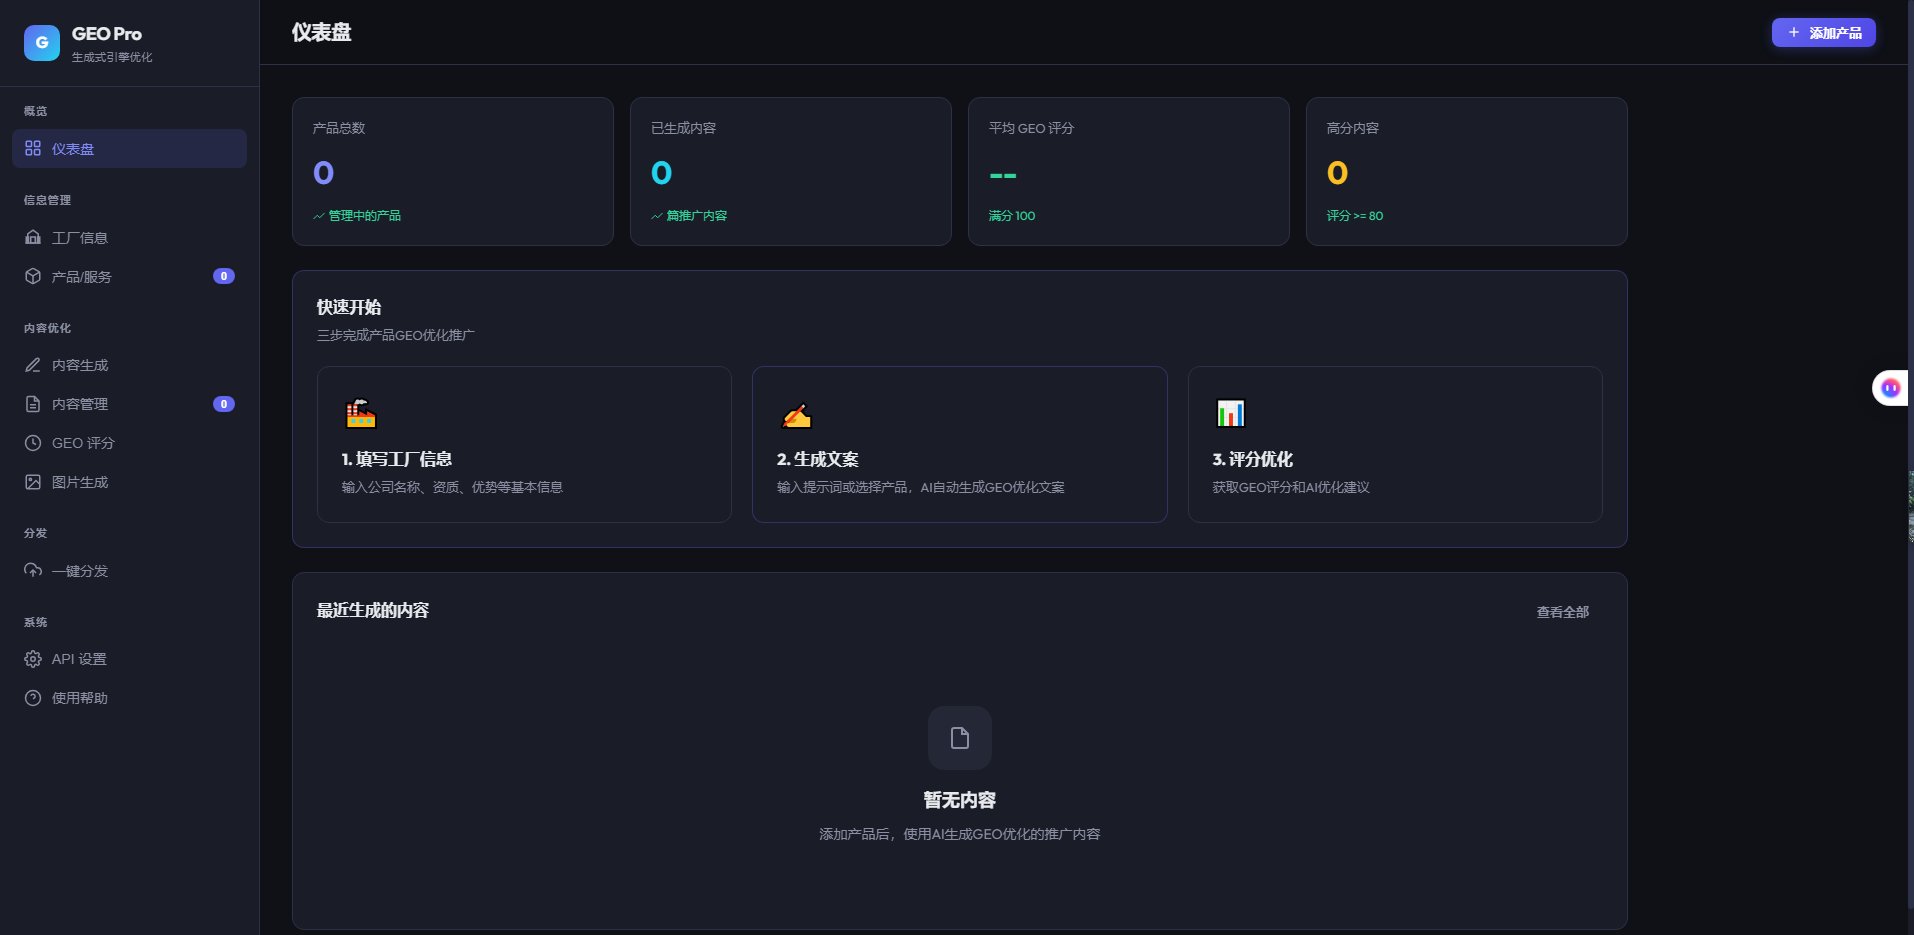Click the count badge on 内容管理

coord(224,404)
